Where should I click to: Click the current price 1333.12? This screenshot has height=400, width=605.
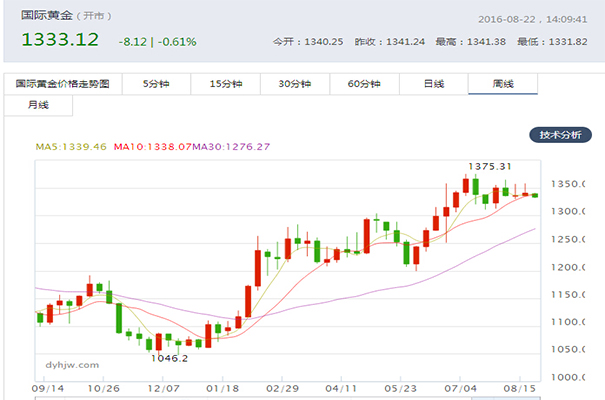point(60,40)
